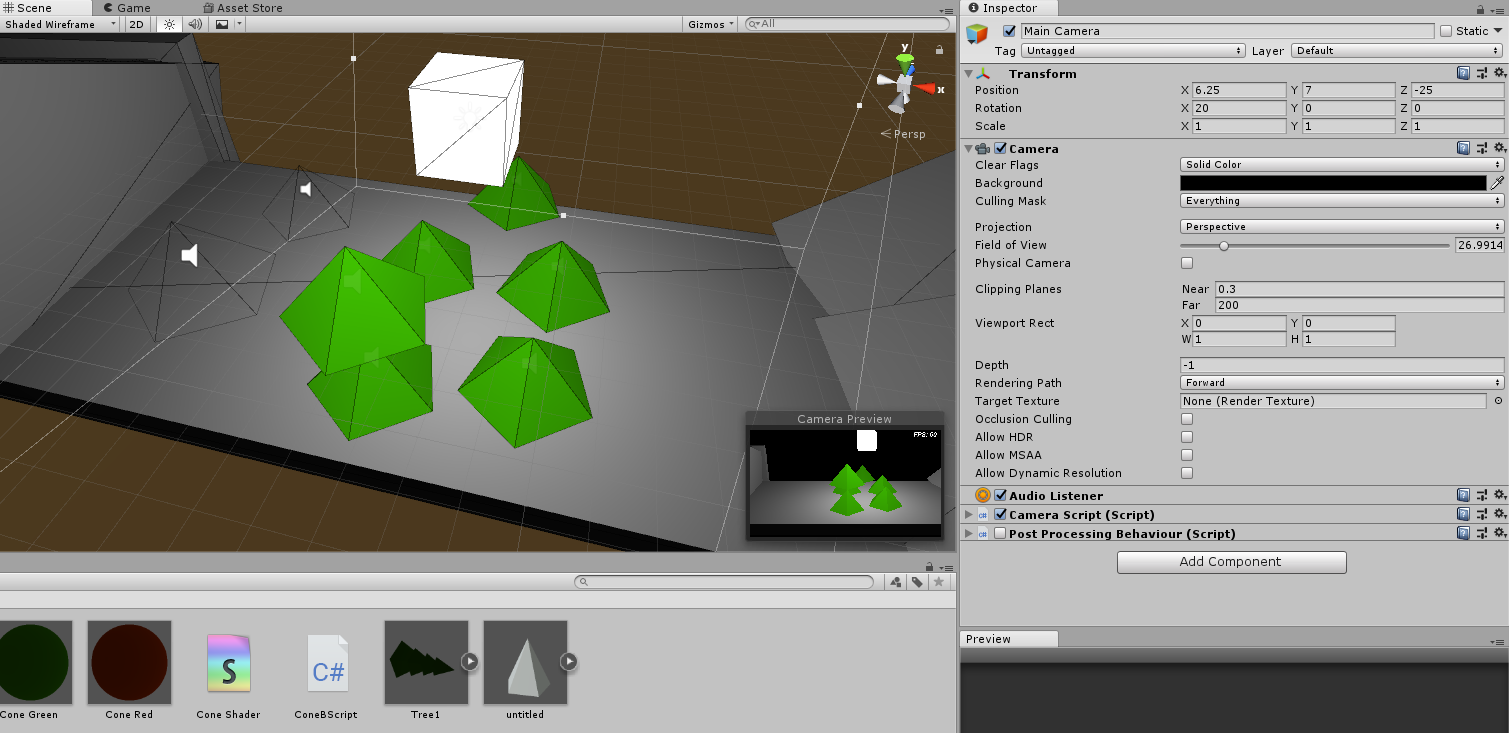
Task: Open Rendering Path Forward dropdown
Action: pos(1342,383)
